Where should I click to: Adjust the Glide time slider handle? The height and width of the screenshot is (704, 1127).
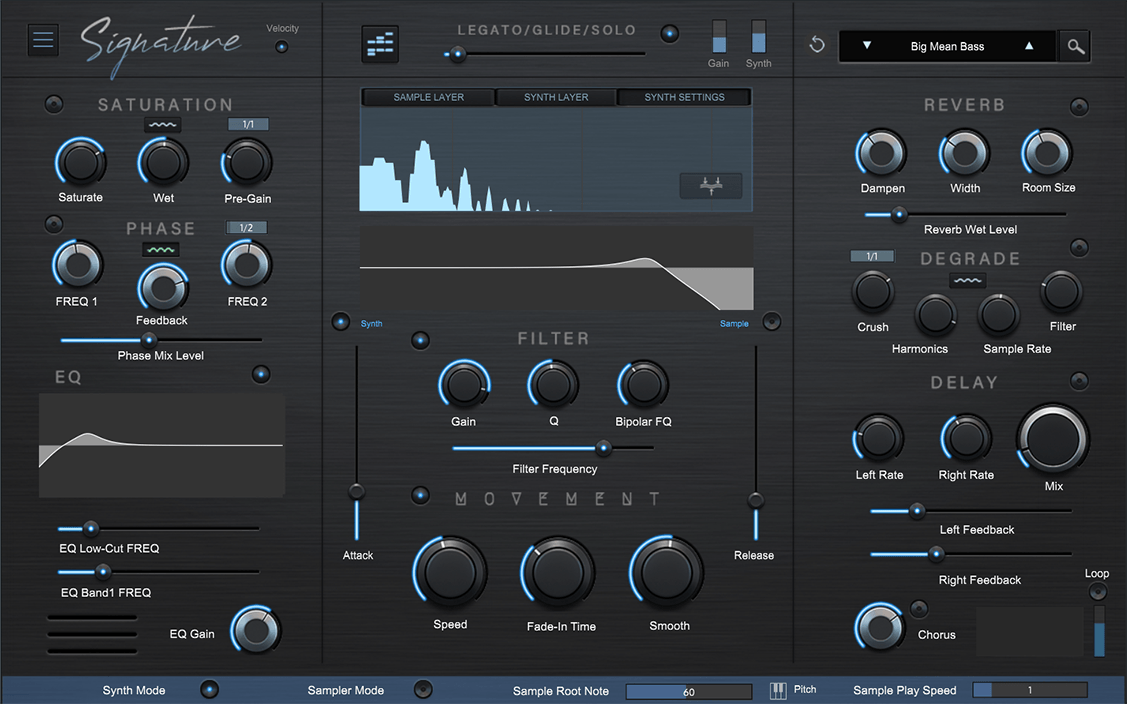click(457, 54)
